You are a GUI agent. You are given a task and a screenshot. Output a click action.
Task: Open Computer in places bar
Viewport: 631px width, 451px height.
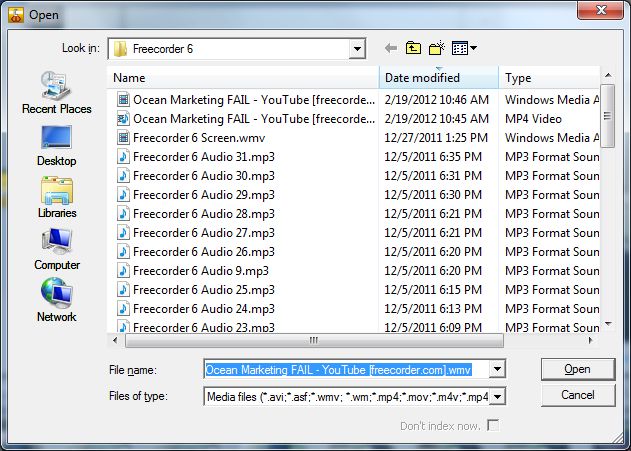[x=57, y=249]
